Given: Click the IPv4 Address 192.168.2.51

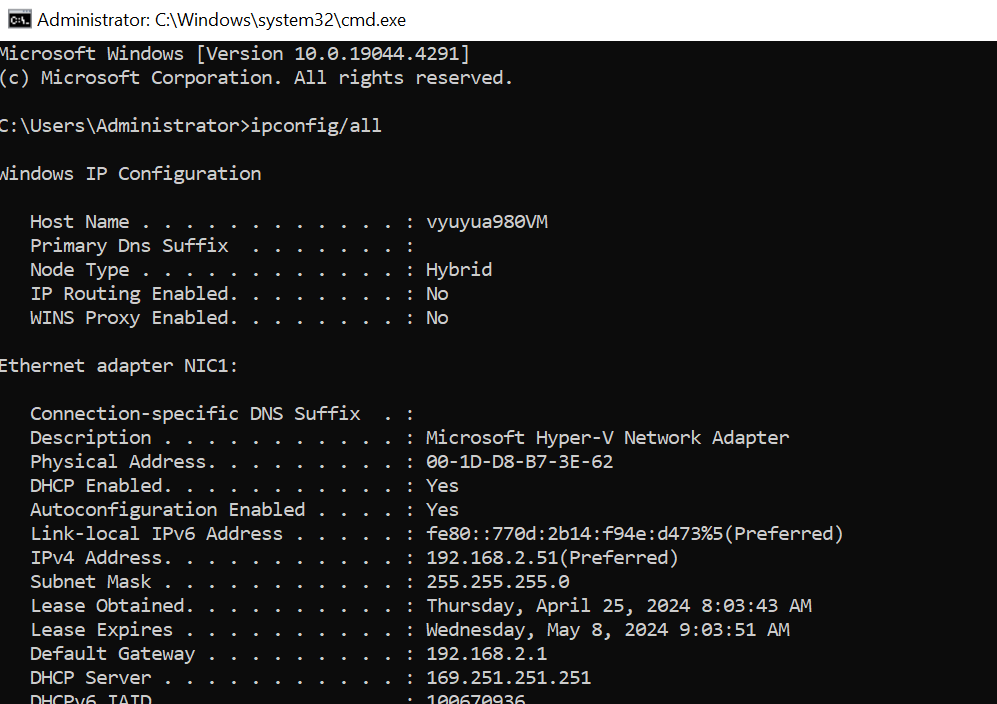Looking at the screenshot, I should (x=552, y=558).
